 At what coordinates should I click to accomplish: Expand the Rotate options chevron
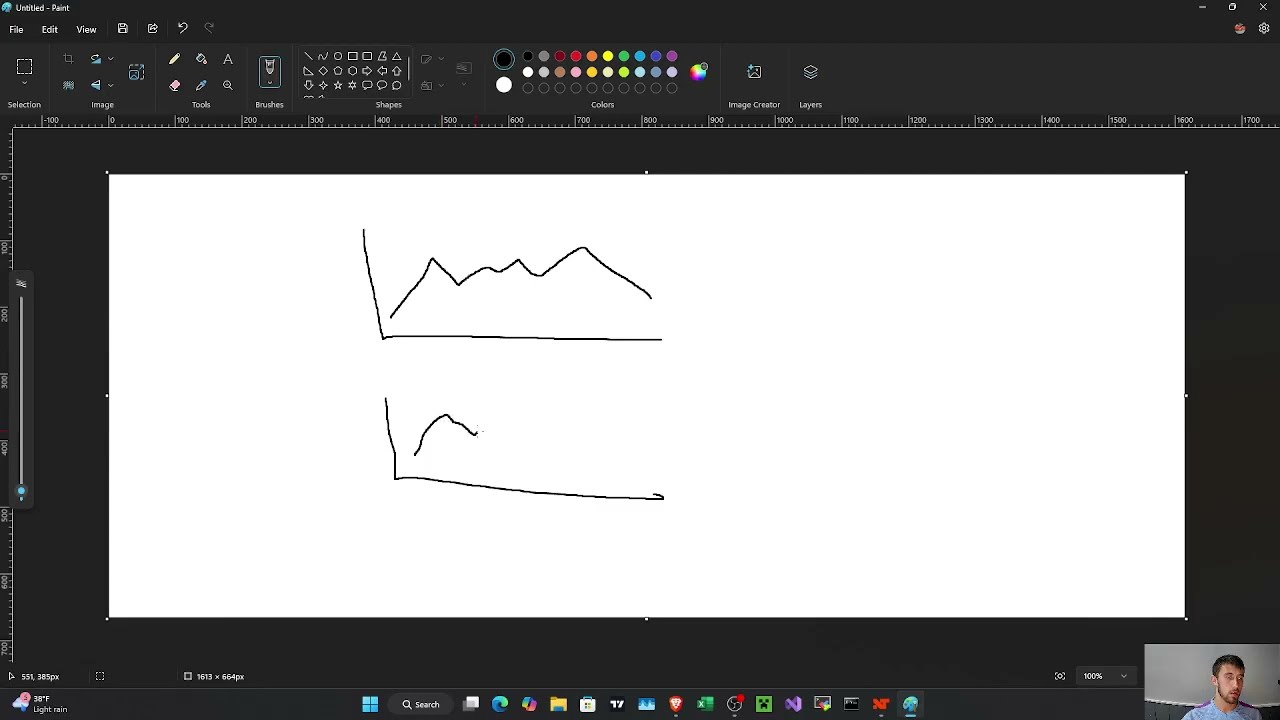110,60
